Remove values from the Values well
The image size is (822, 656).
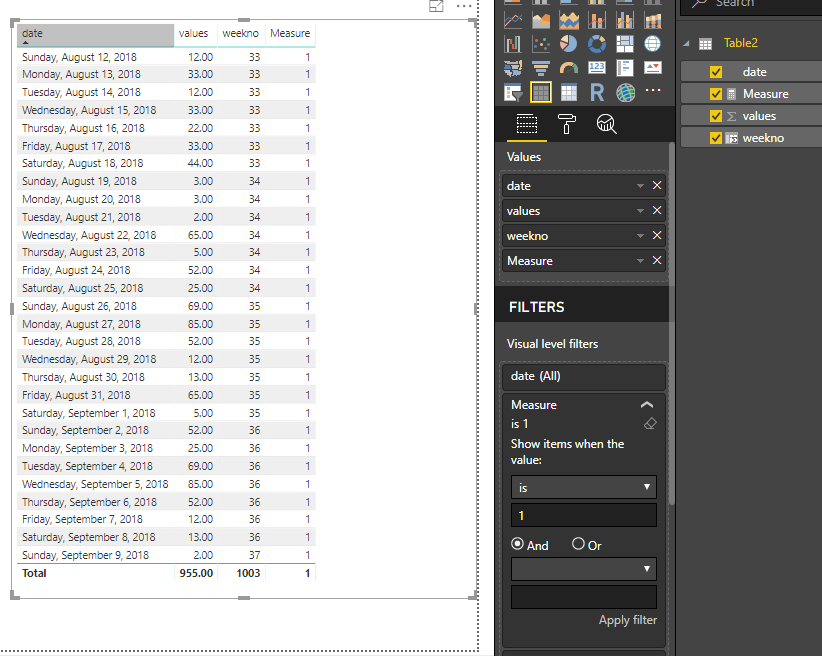(657, 211)
